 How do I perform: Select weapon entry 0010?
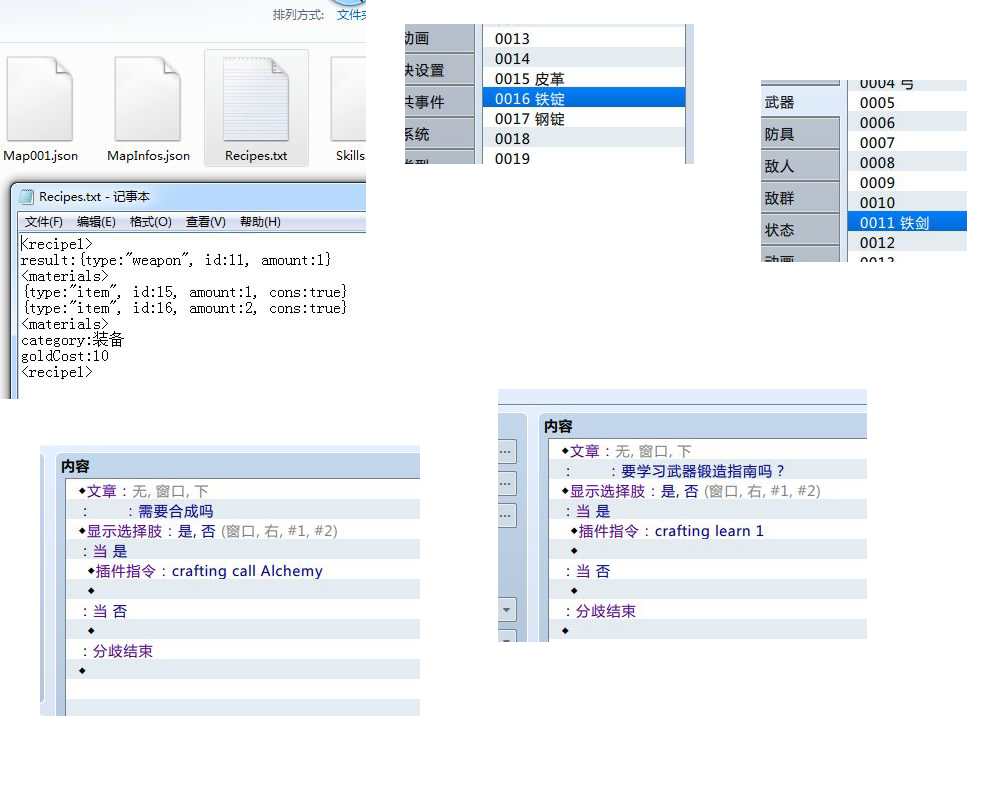point(907,202)
